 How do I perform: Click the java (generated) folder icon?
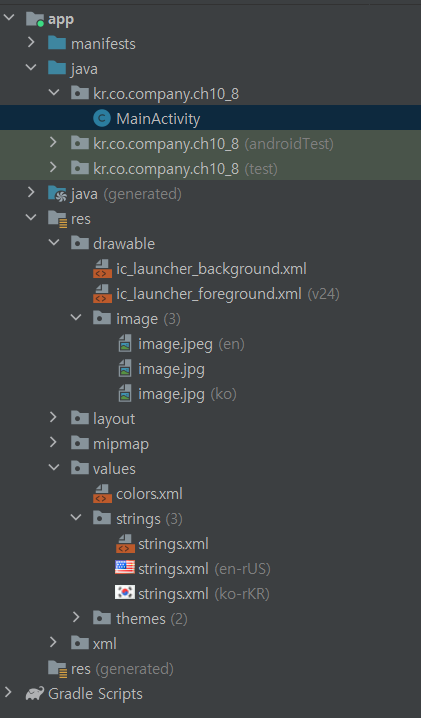(57, 193)
